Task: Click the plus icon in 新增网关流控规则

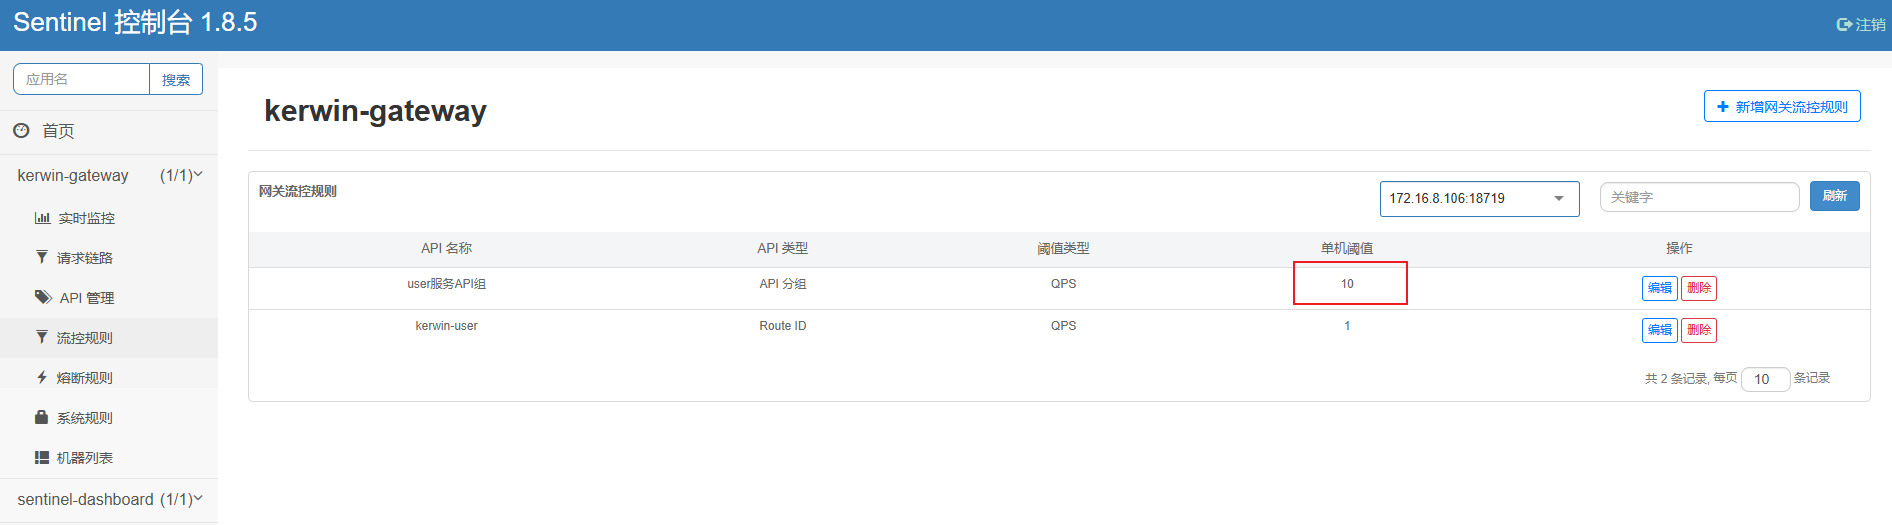Action: pos(1722,106)
